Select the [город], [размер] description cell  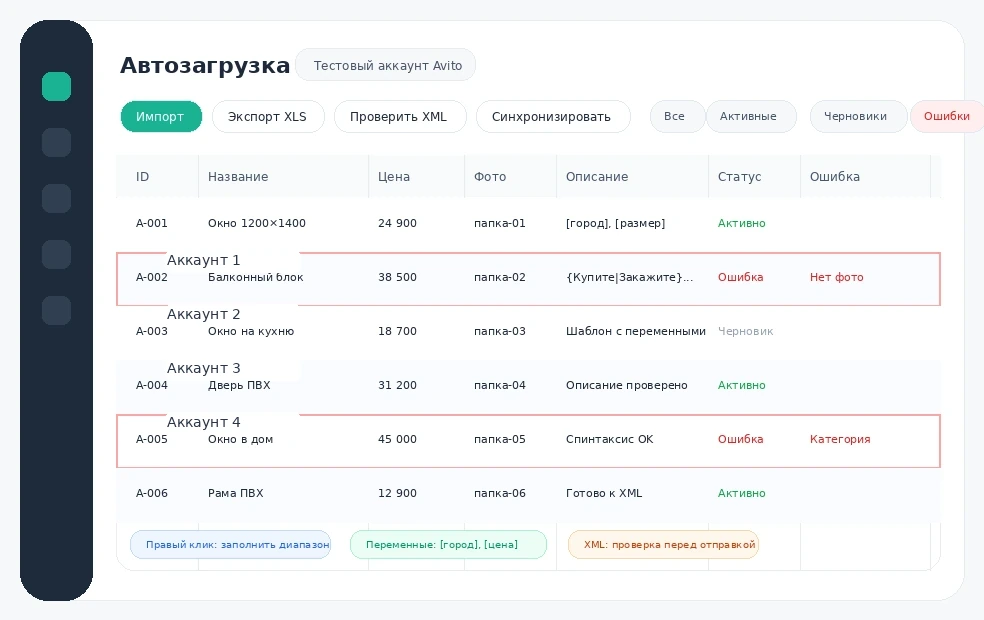[616, 223]
